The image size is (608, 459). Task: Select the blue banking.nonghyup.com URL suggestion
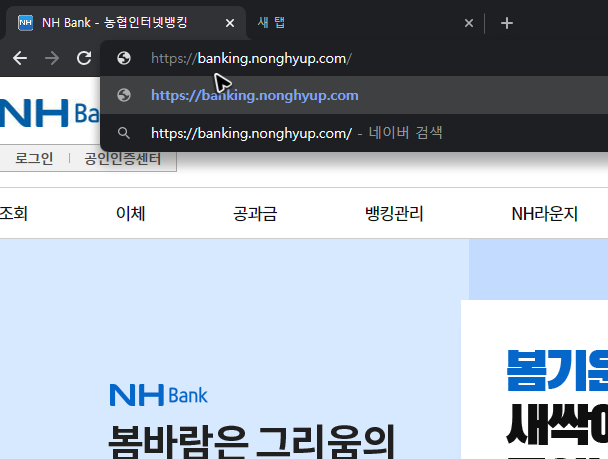click(354, 95)
